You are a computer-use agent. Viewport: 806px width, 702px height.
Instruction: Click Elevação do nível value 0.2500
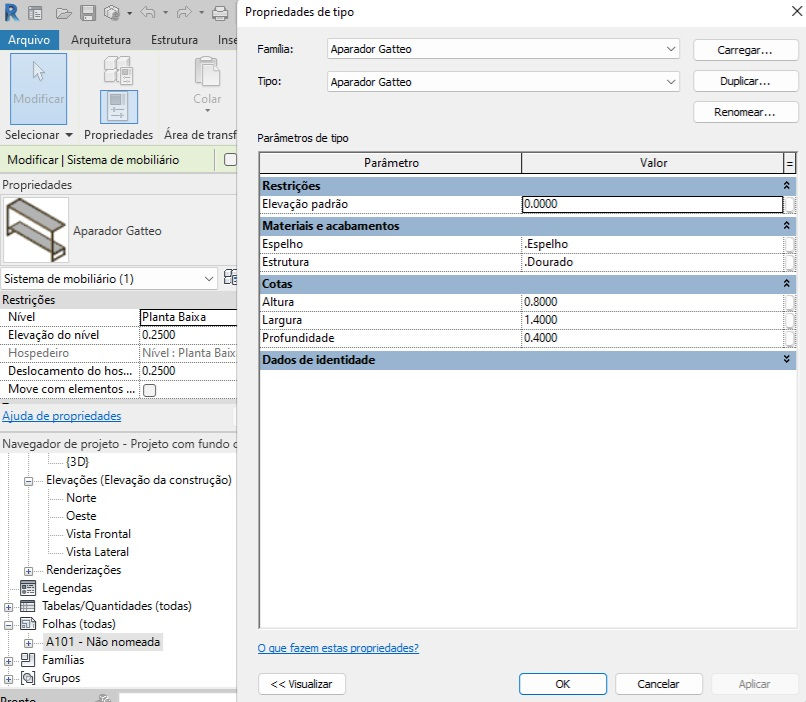pos(188,335)
